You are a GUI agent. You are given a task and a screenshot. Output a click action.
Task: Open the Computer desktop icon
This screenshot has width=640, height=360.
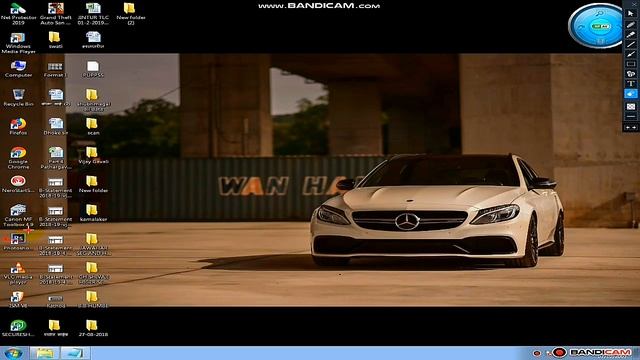click(x=18, y=69)
